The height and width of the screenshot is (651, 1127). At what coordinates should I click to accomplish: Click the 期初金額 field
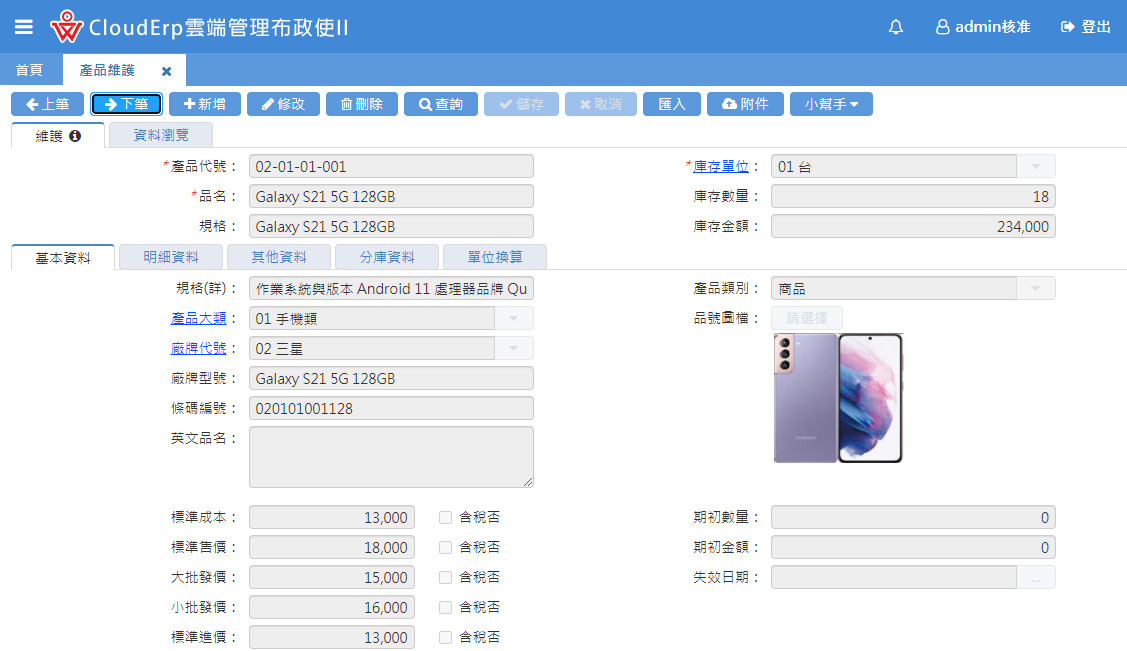click(x=913, y=548)
